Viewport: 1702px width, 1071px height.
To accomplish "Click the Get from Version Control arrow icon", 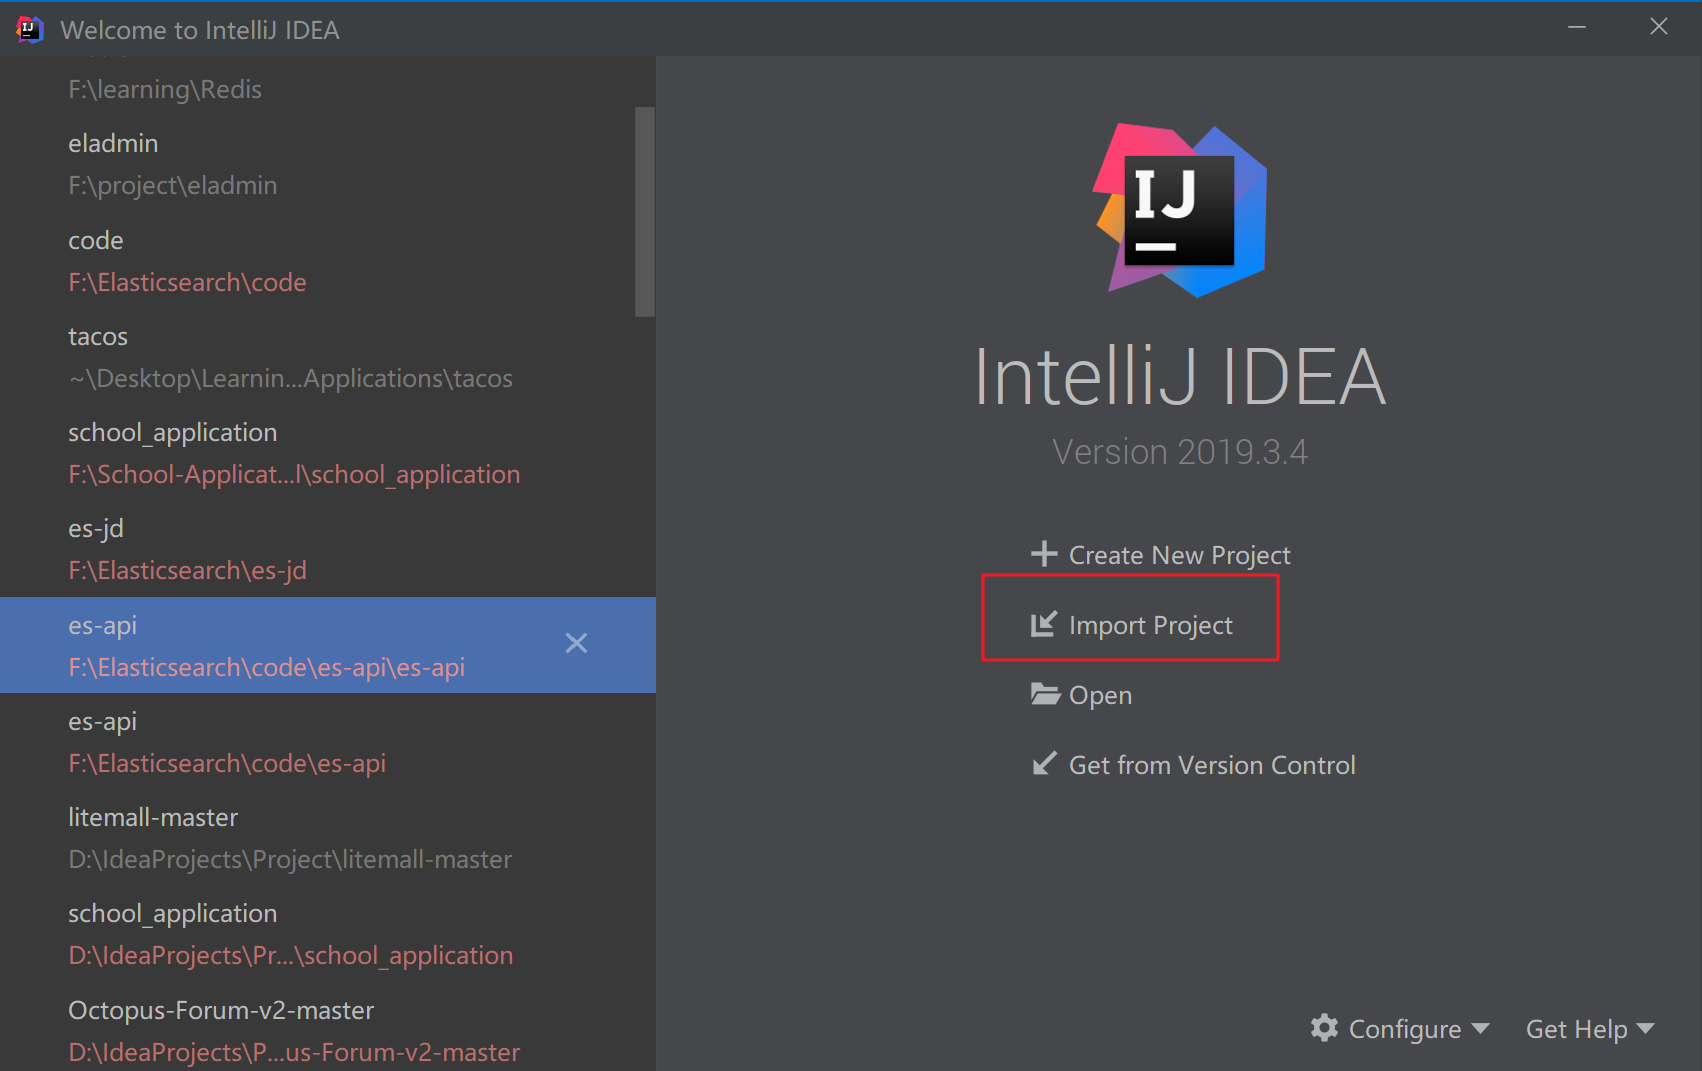I will [1044, 764].
